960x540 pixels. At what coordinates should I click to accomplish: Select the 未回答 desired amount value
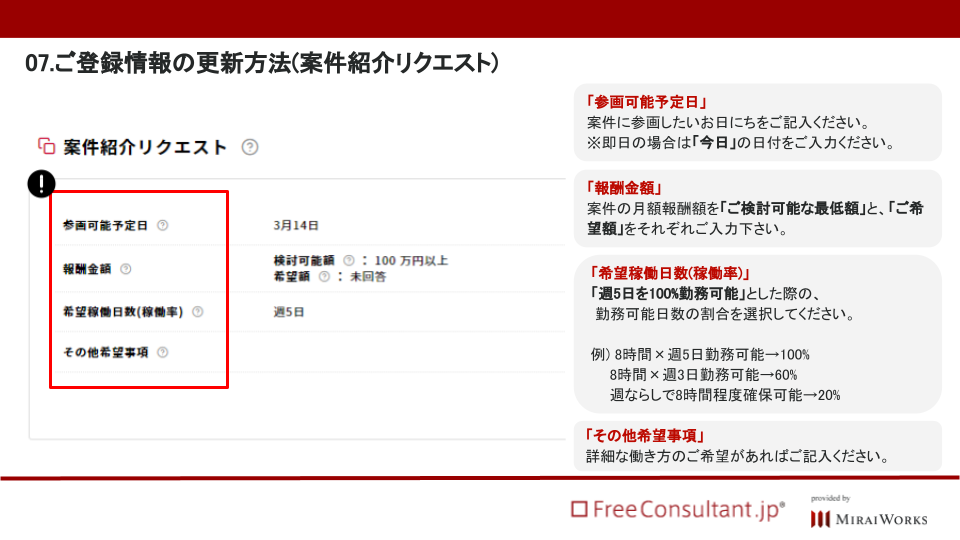tap(368, 277)
